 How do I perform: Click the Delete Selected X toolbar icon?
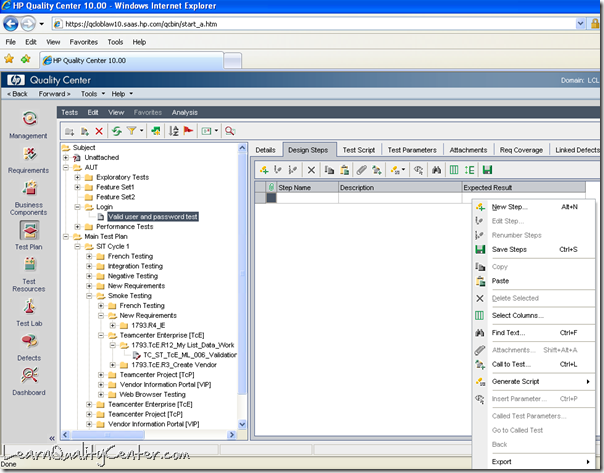pos(311,170)
